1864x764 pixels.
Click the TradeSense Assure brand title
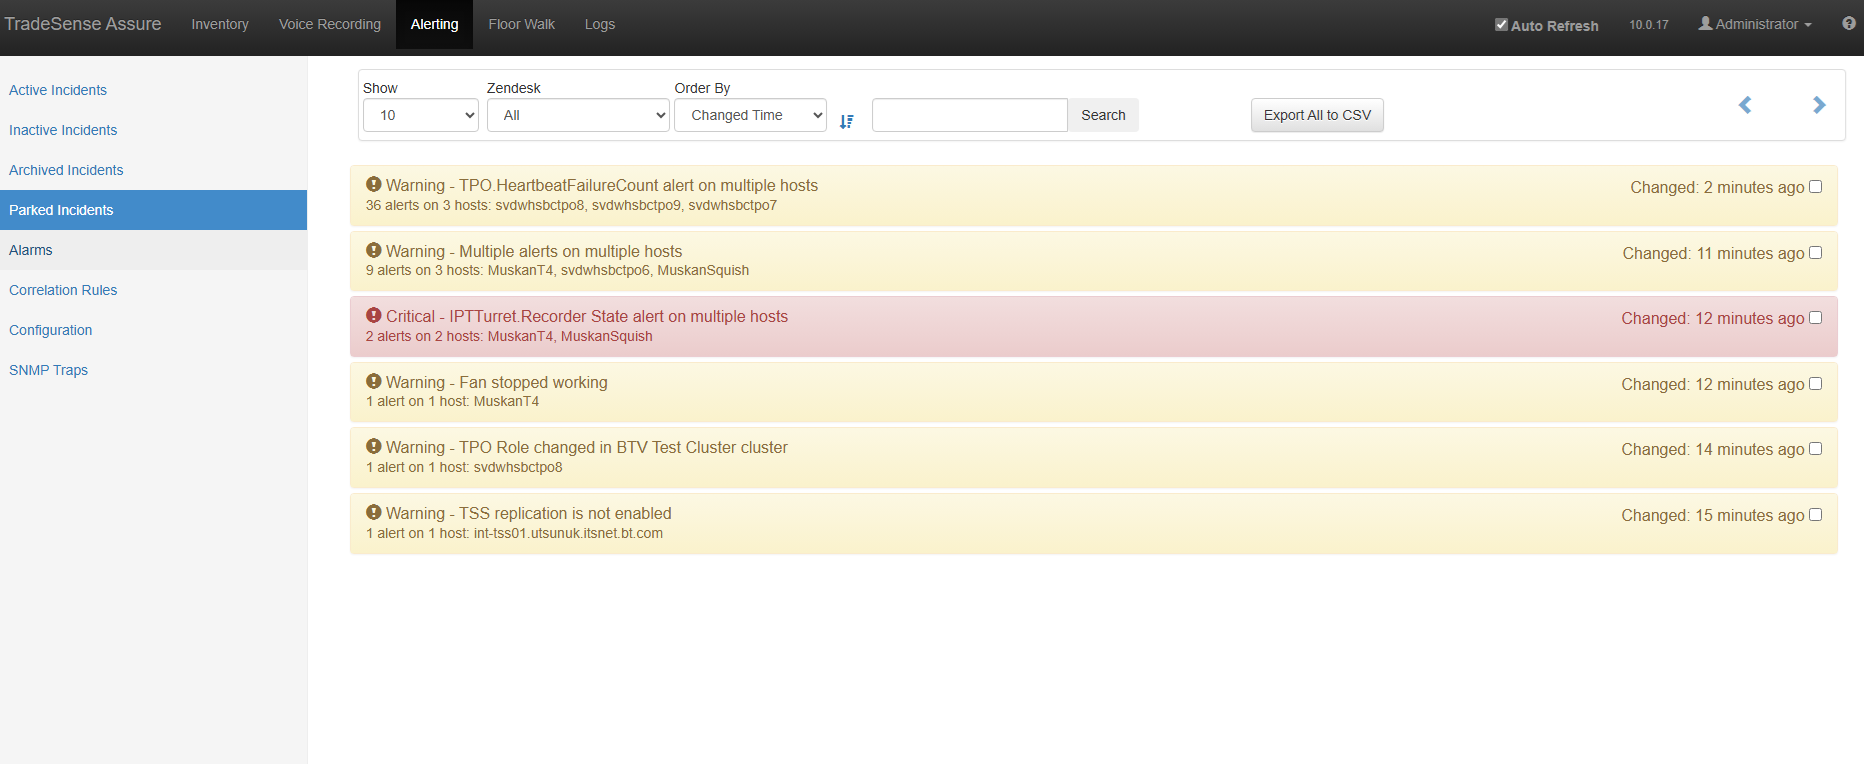pos(83,24)
